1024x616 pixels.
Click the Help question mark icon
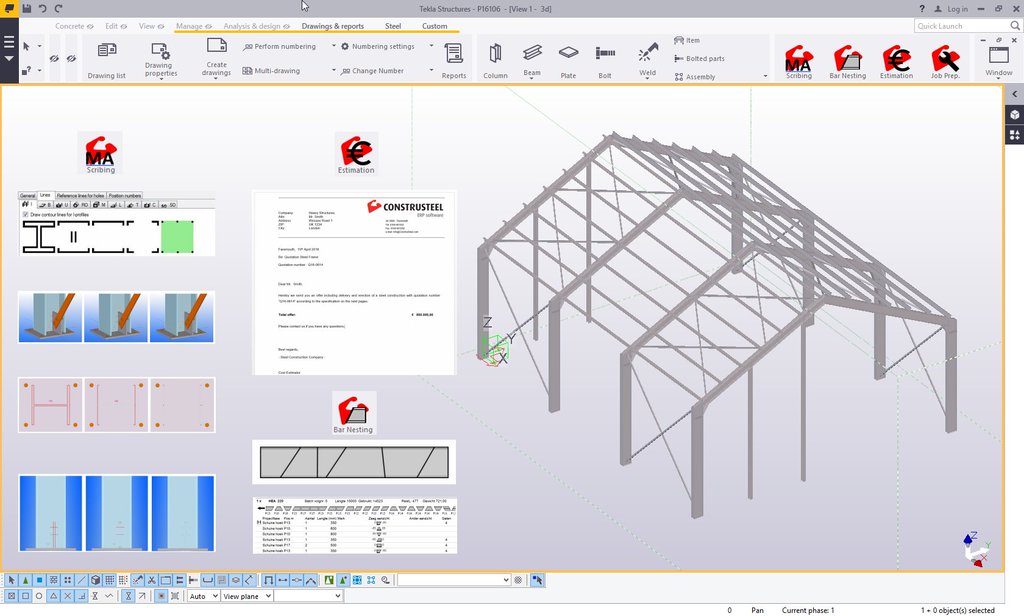[921, 8]
